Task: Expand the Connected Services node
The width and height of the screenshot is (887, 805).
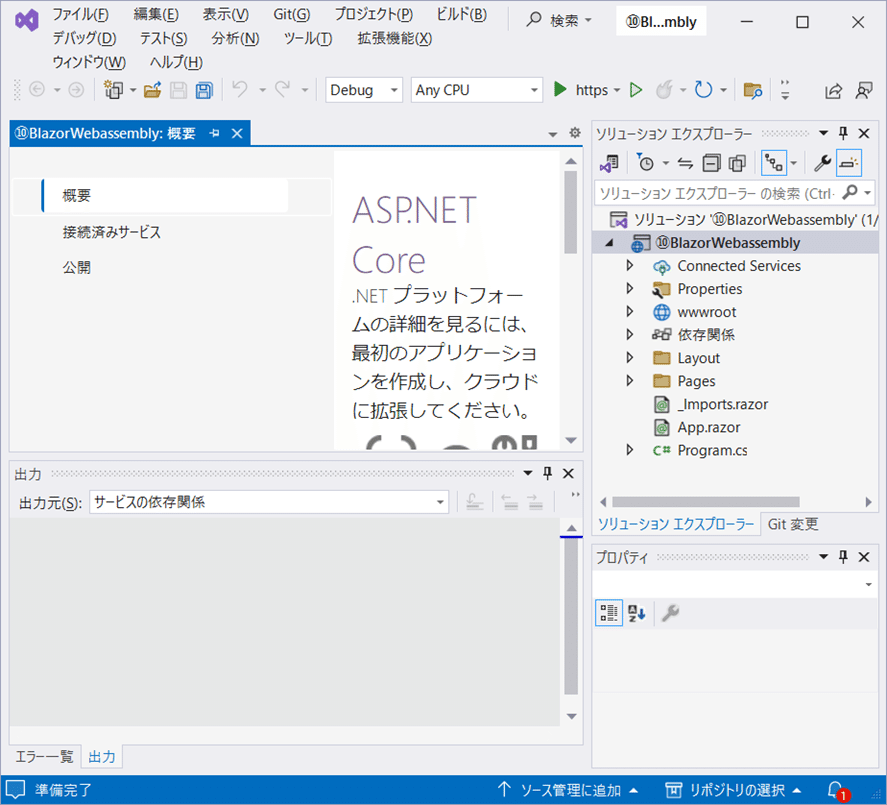Action: (630, 265)
